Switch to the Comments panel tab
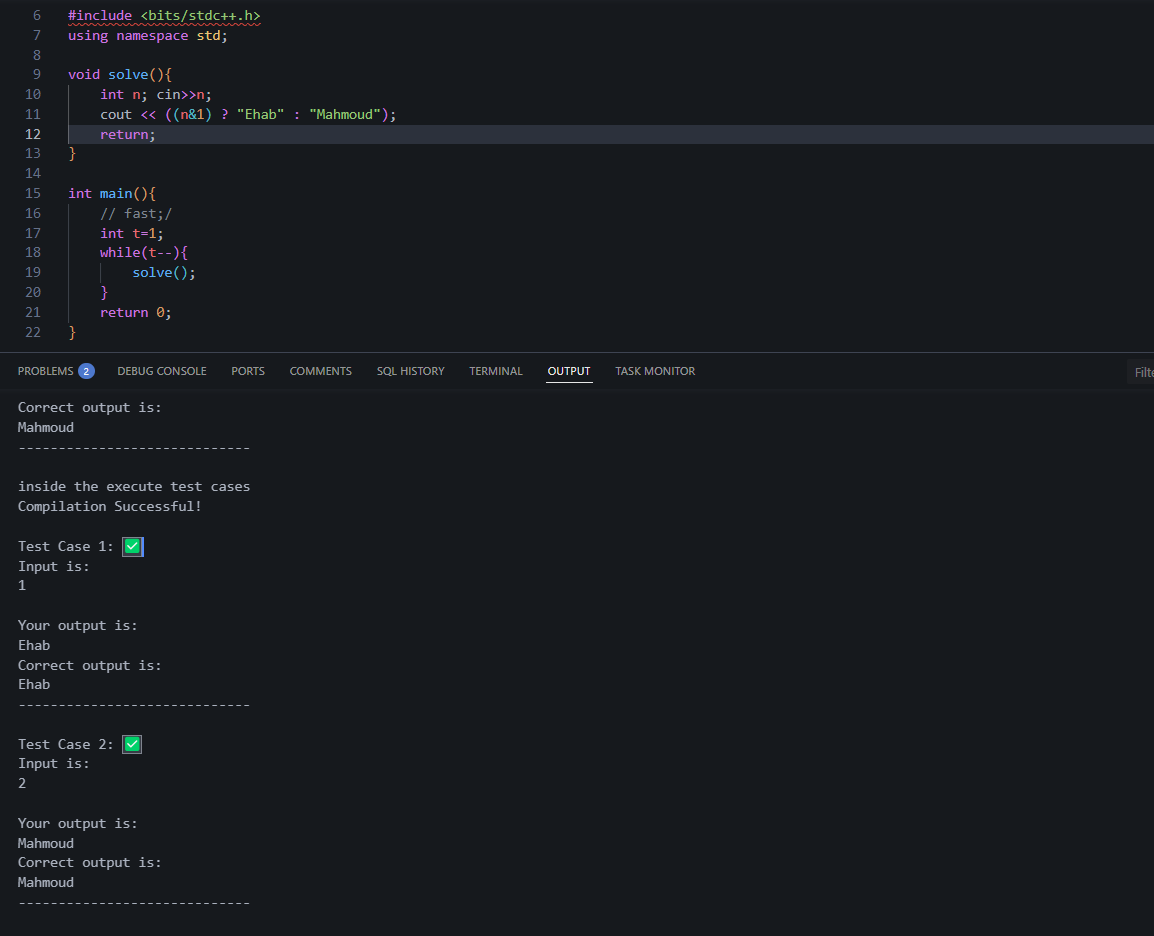This screenshot has height=936, width=1154. [320, 372]
